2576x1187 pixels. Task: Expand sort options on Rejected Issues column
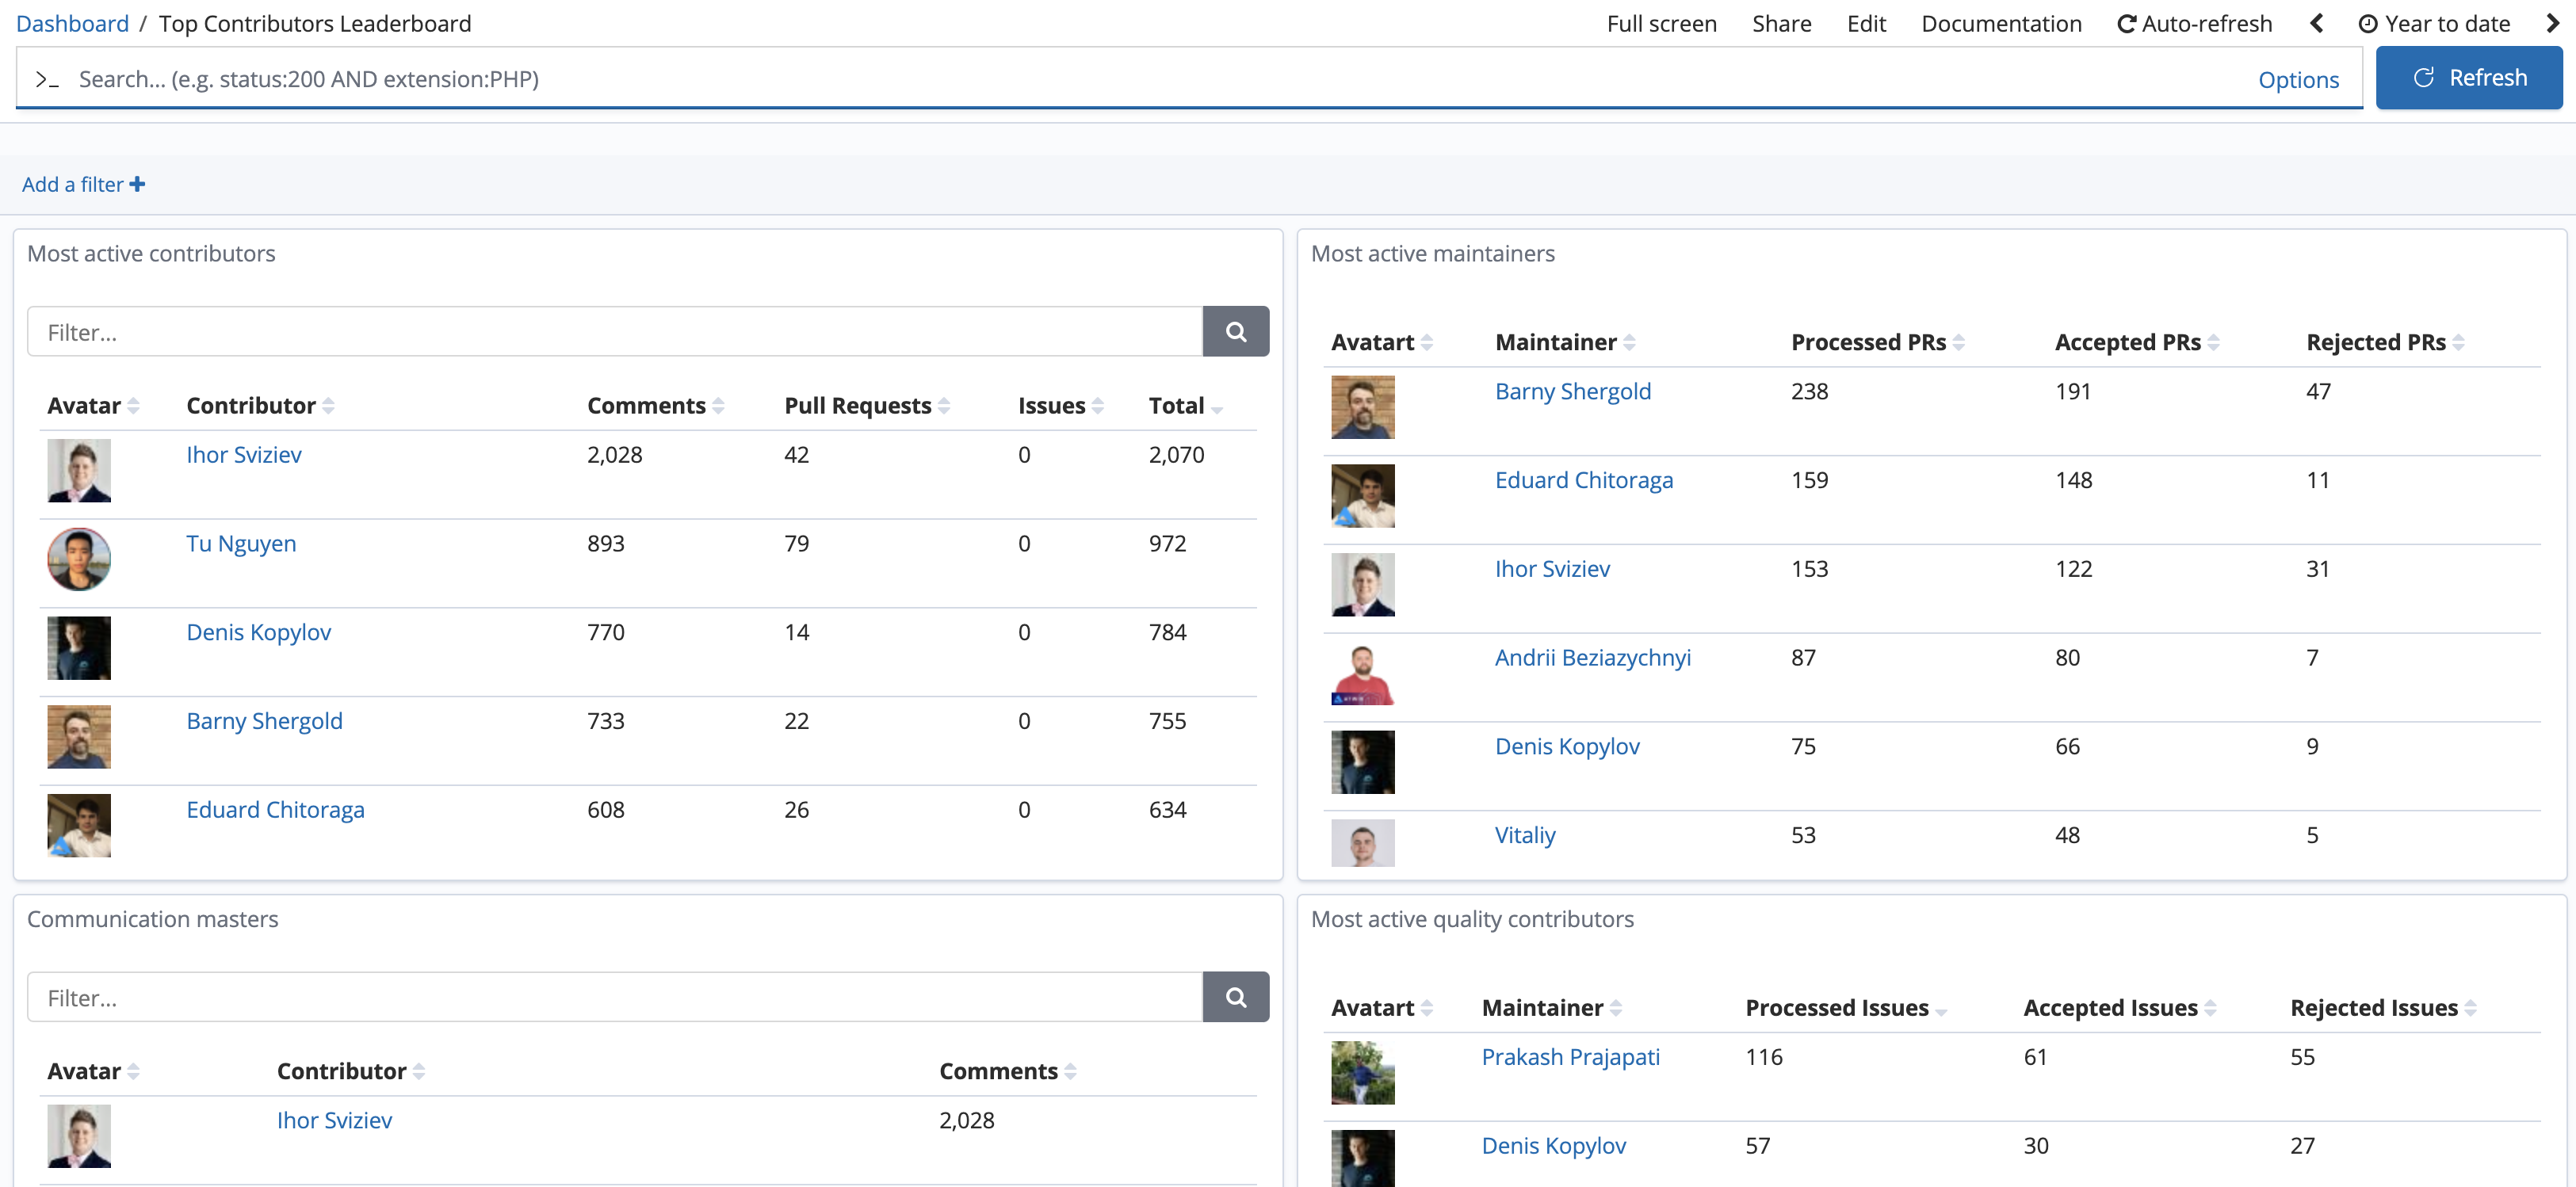(x=2470, y=1008)
